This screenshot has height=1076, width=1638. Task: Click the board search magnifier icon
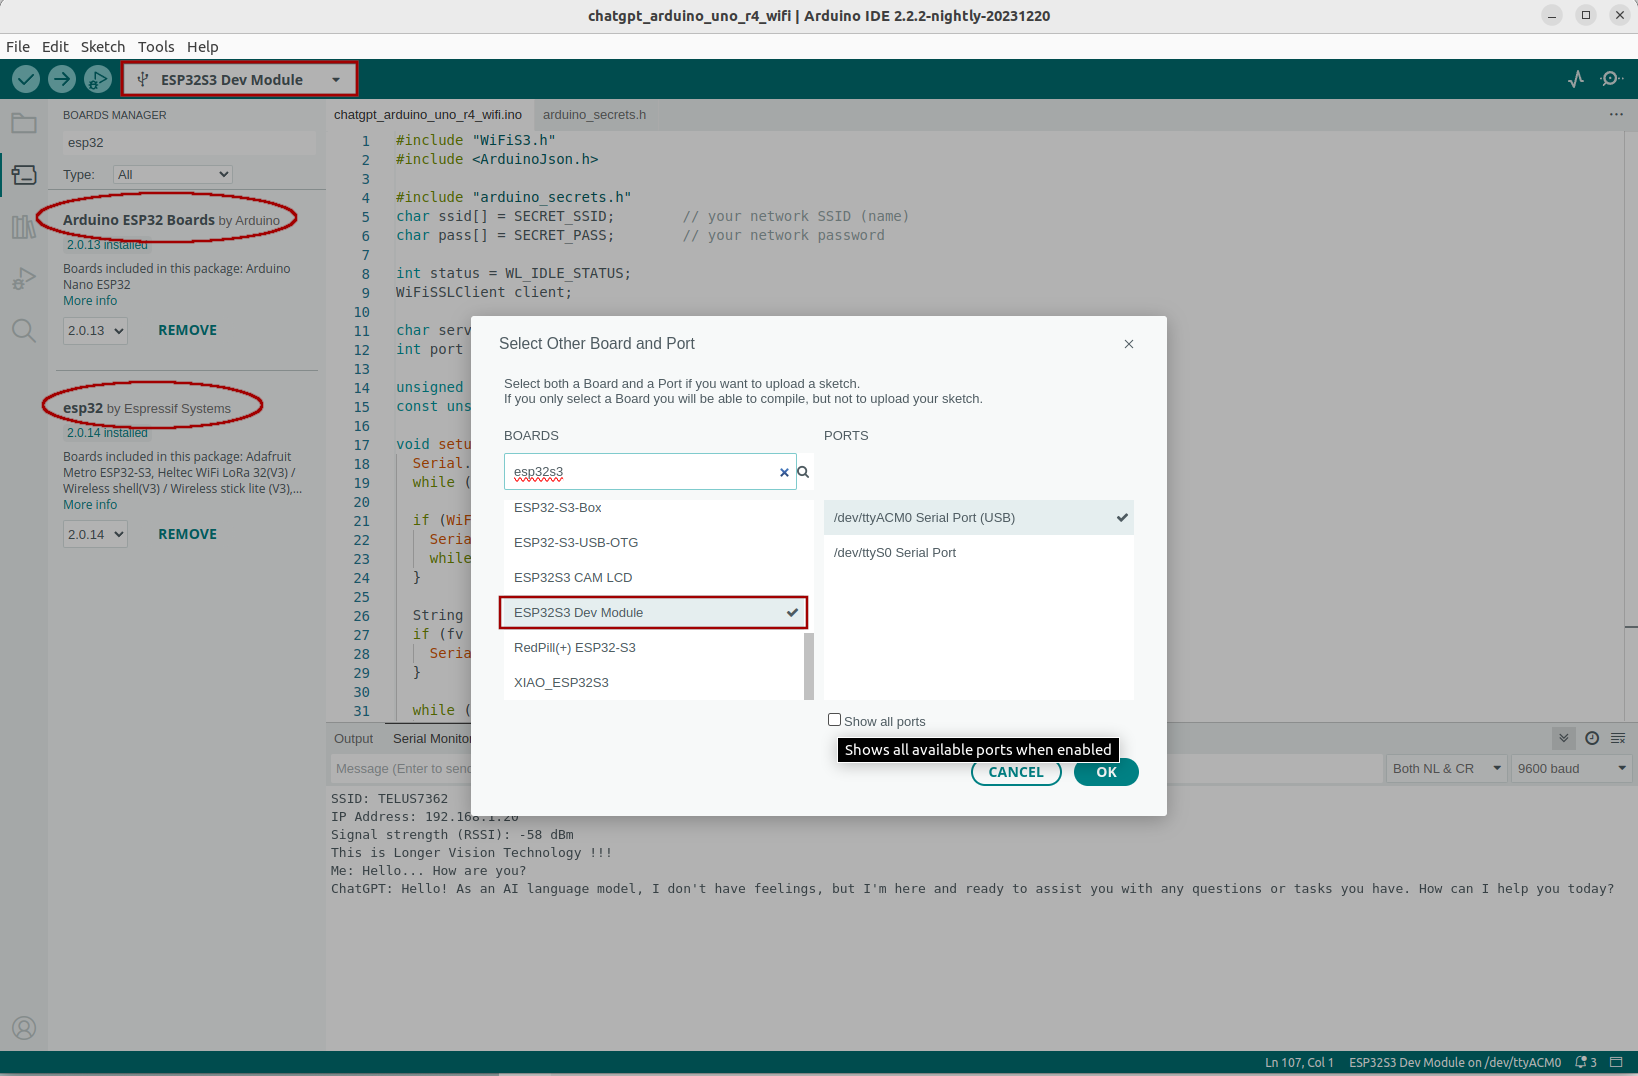803,472
